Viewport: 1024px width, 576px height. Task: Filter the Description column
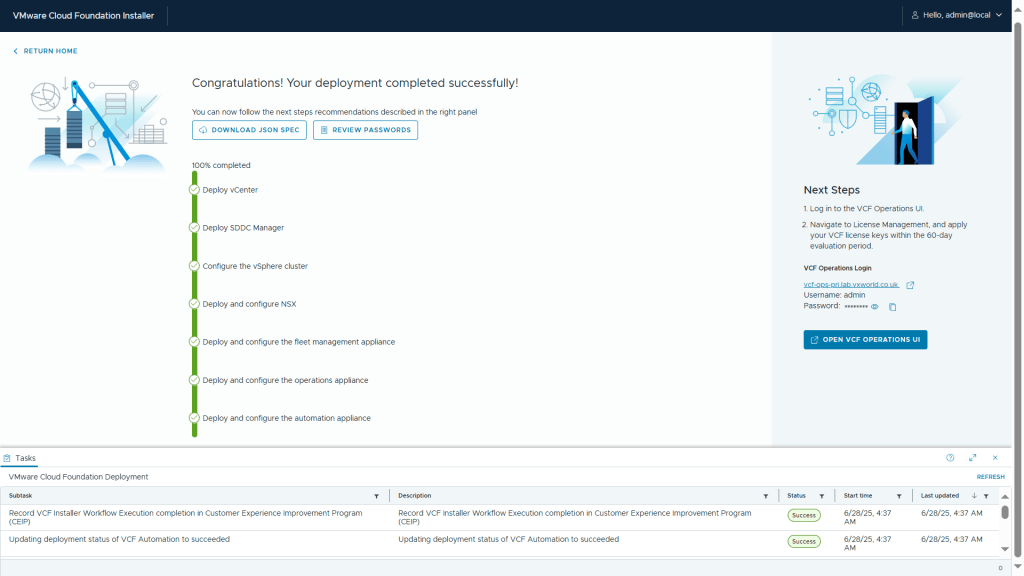pos(765,496)
